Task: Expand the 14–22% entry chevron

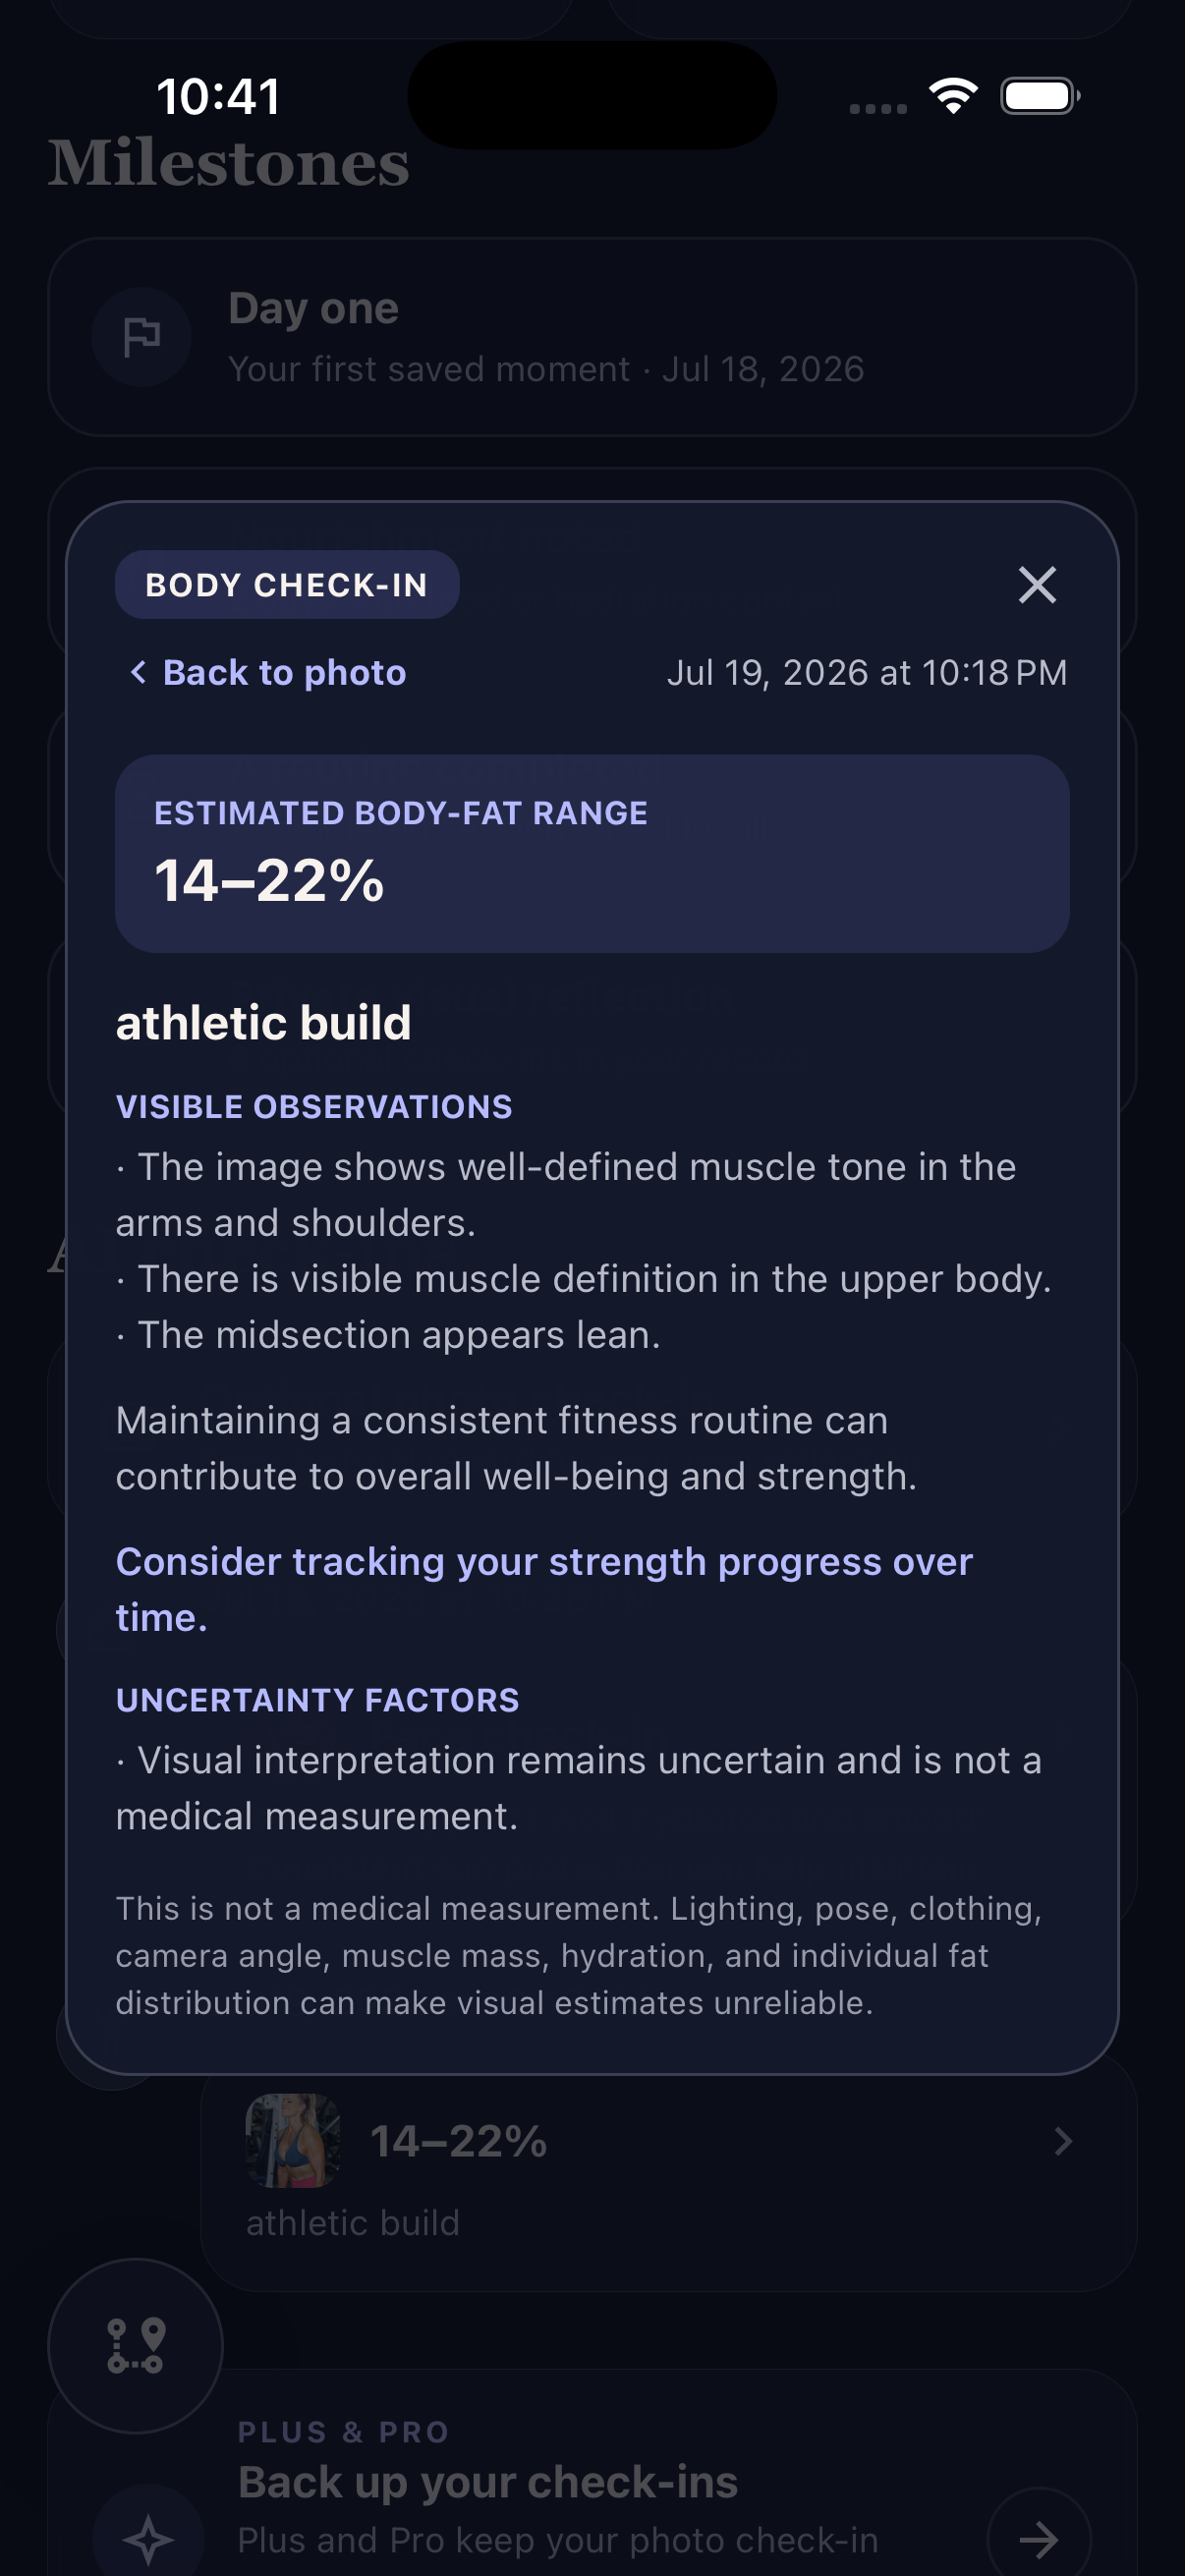Action: tap(1063, 2141)
